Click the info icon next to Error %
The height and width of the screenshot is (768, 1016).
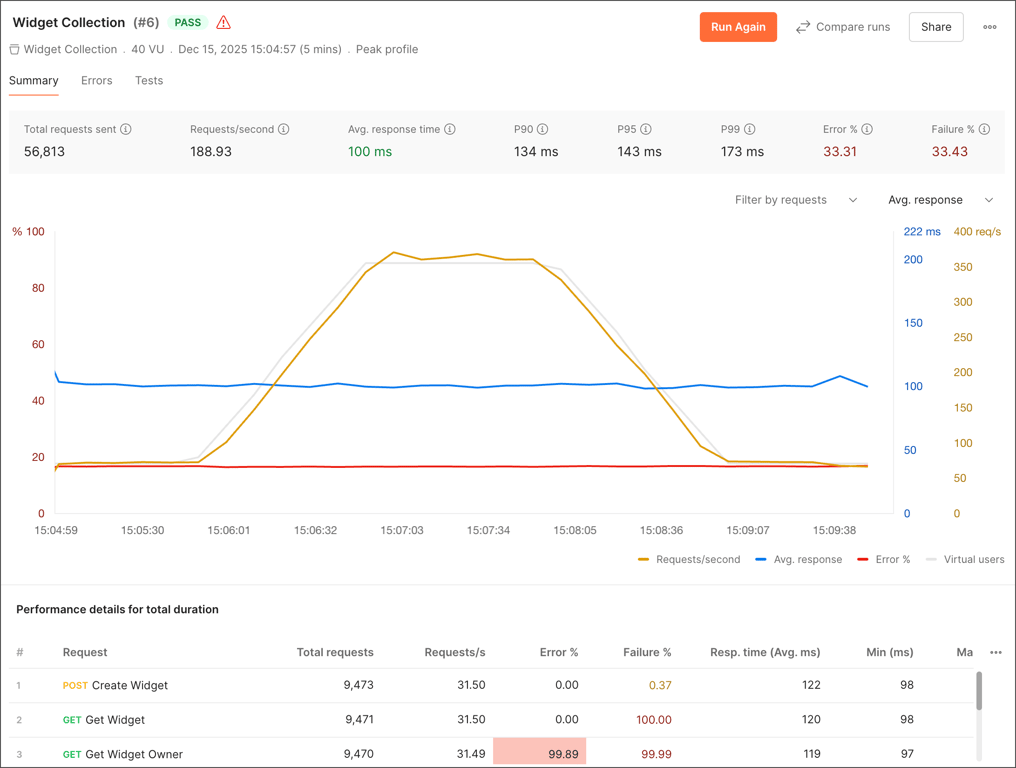866,129
